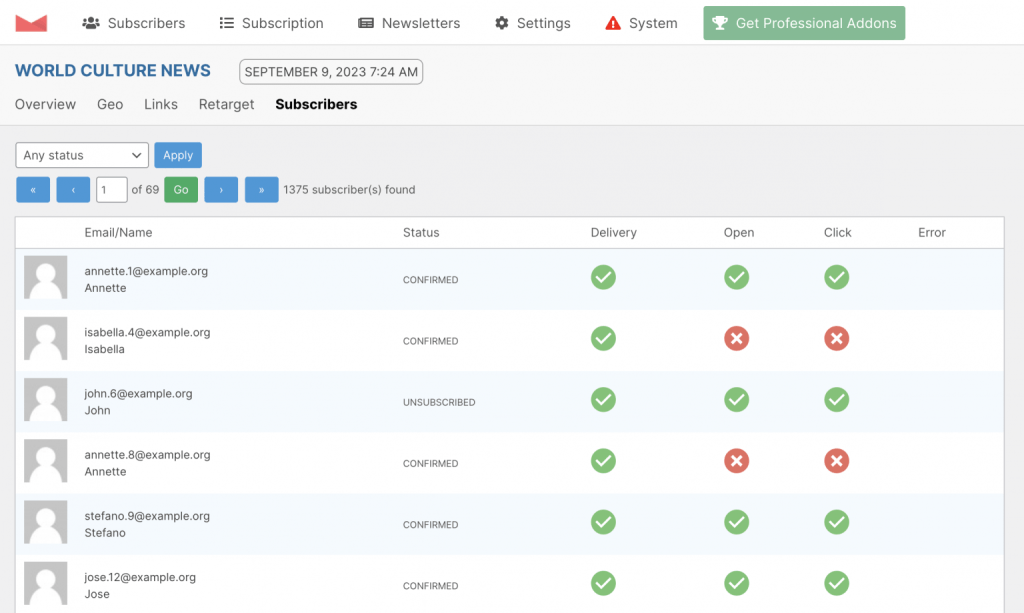The image size is (1024, 613).
Task: Jump to the last page
Action: pyautogui.click(x=261, y=190)
